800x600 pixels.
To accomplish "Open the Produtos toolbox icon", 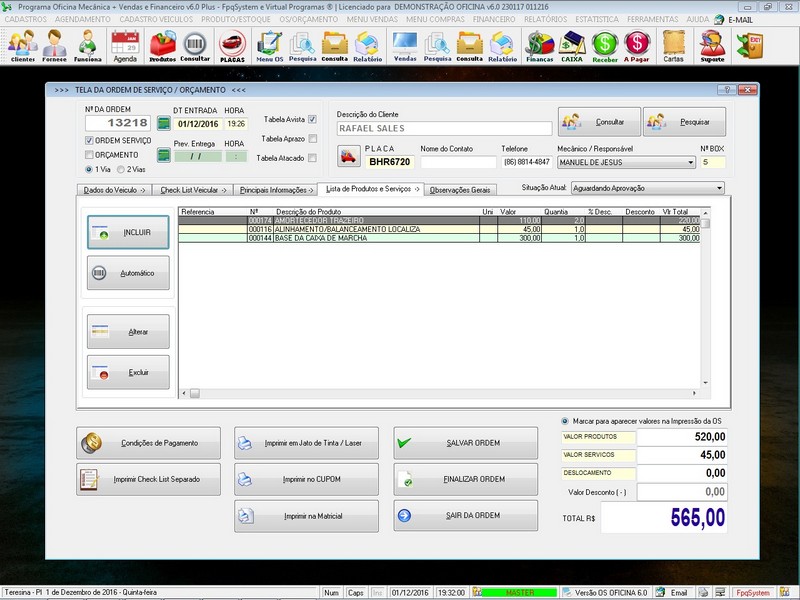I will [x=162, y=45].
